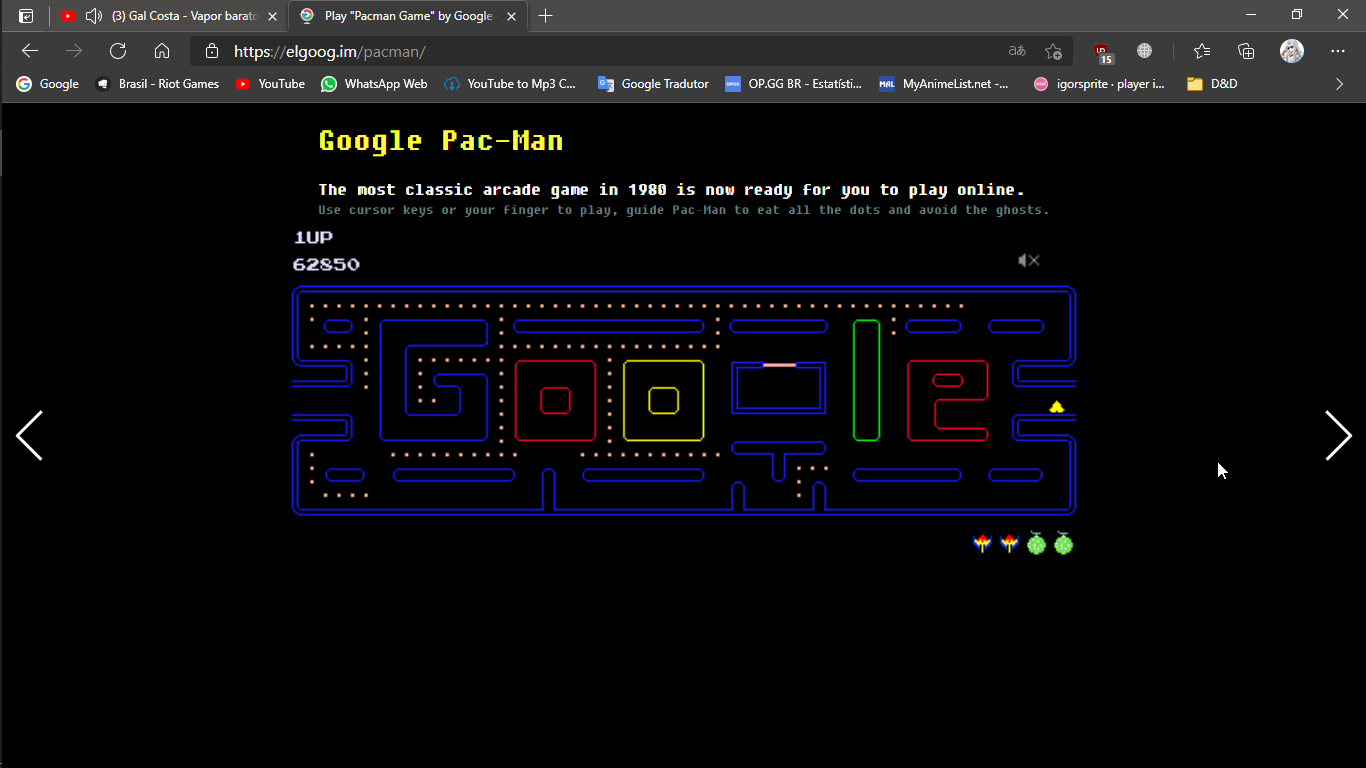Open the browser home page

click(162, 51)
